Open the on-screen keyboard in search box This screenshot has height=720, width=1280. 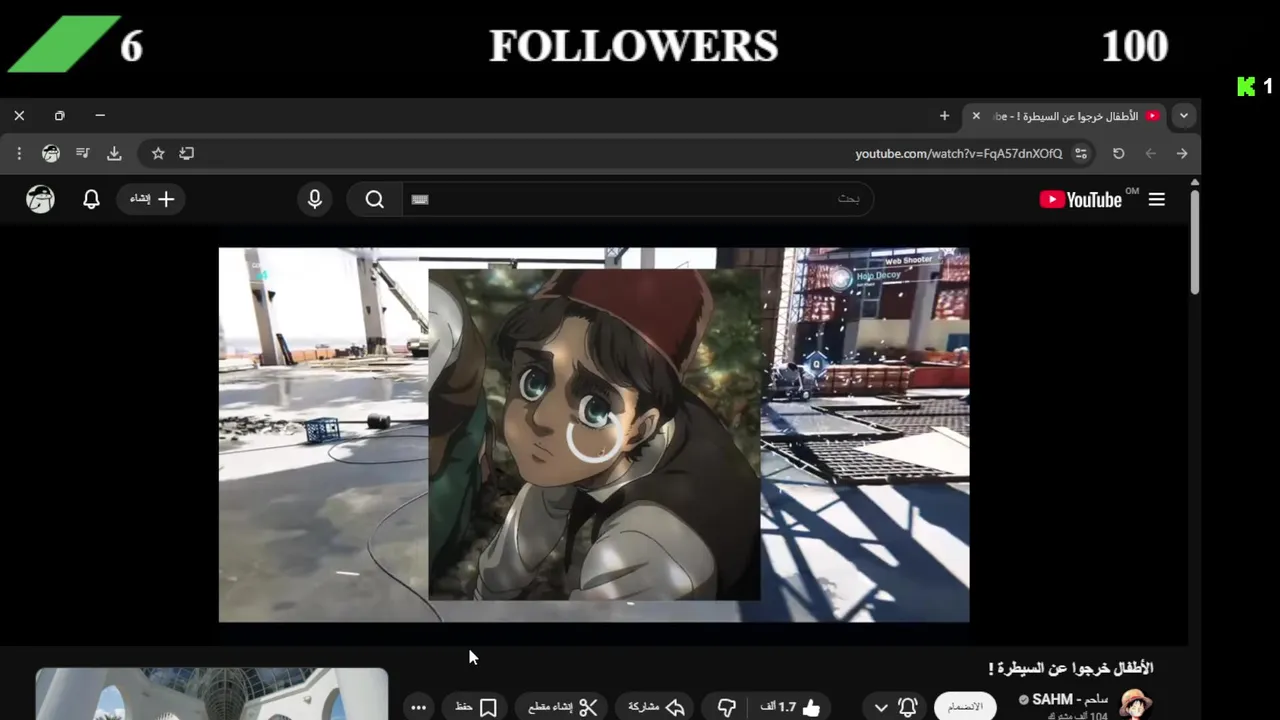click(x=420, y=199)
